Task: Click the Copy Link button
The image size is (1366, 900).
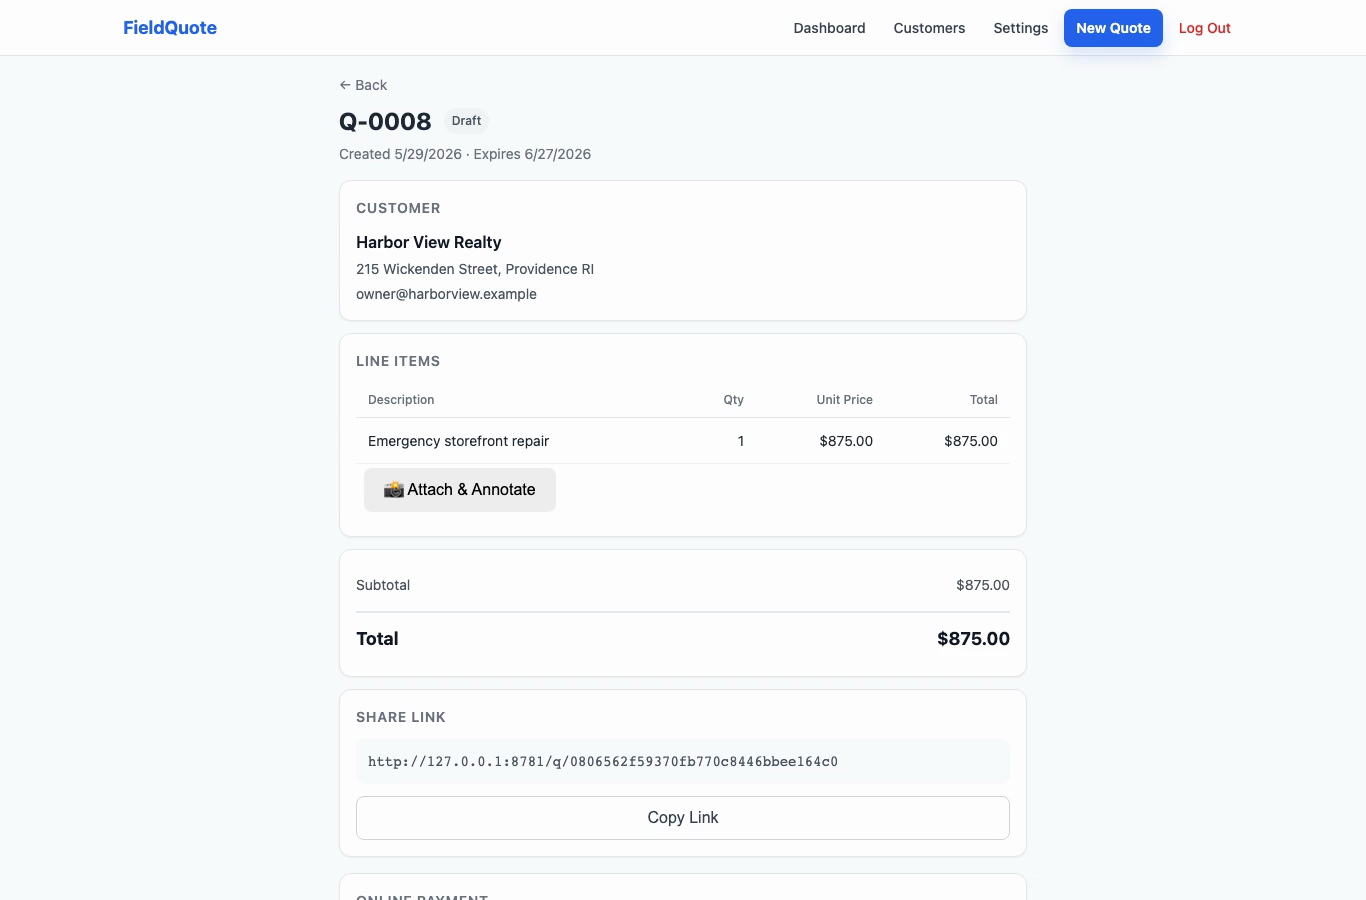Action: pyautogui.click(x=683, y=818)
